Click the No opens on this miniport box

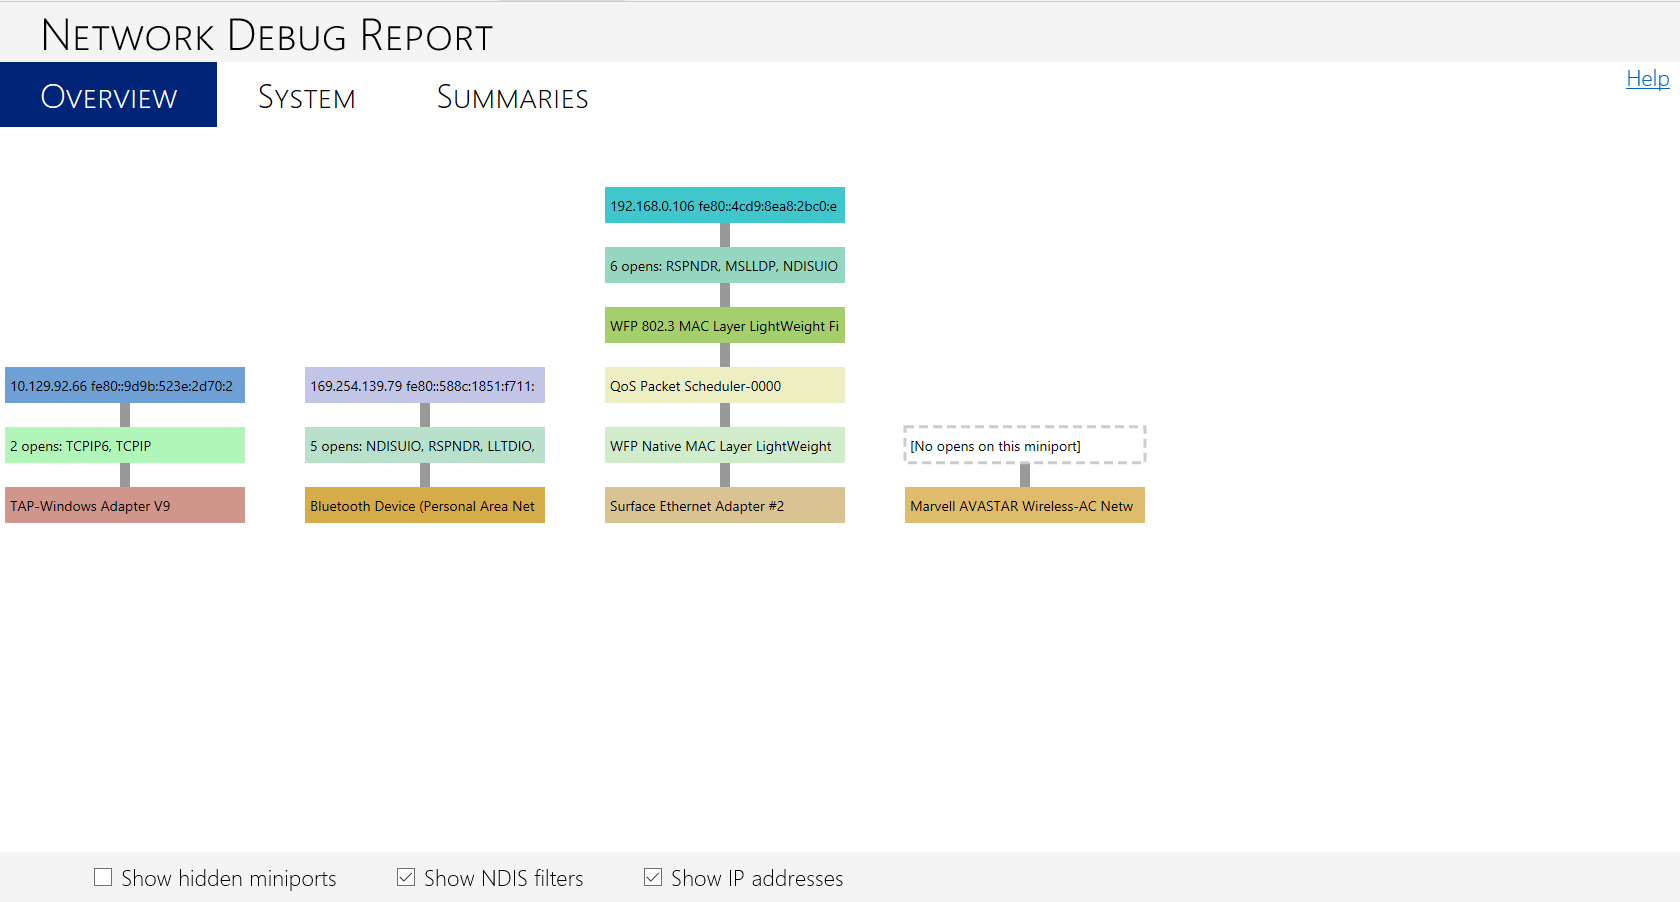pos(1024,445)
